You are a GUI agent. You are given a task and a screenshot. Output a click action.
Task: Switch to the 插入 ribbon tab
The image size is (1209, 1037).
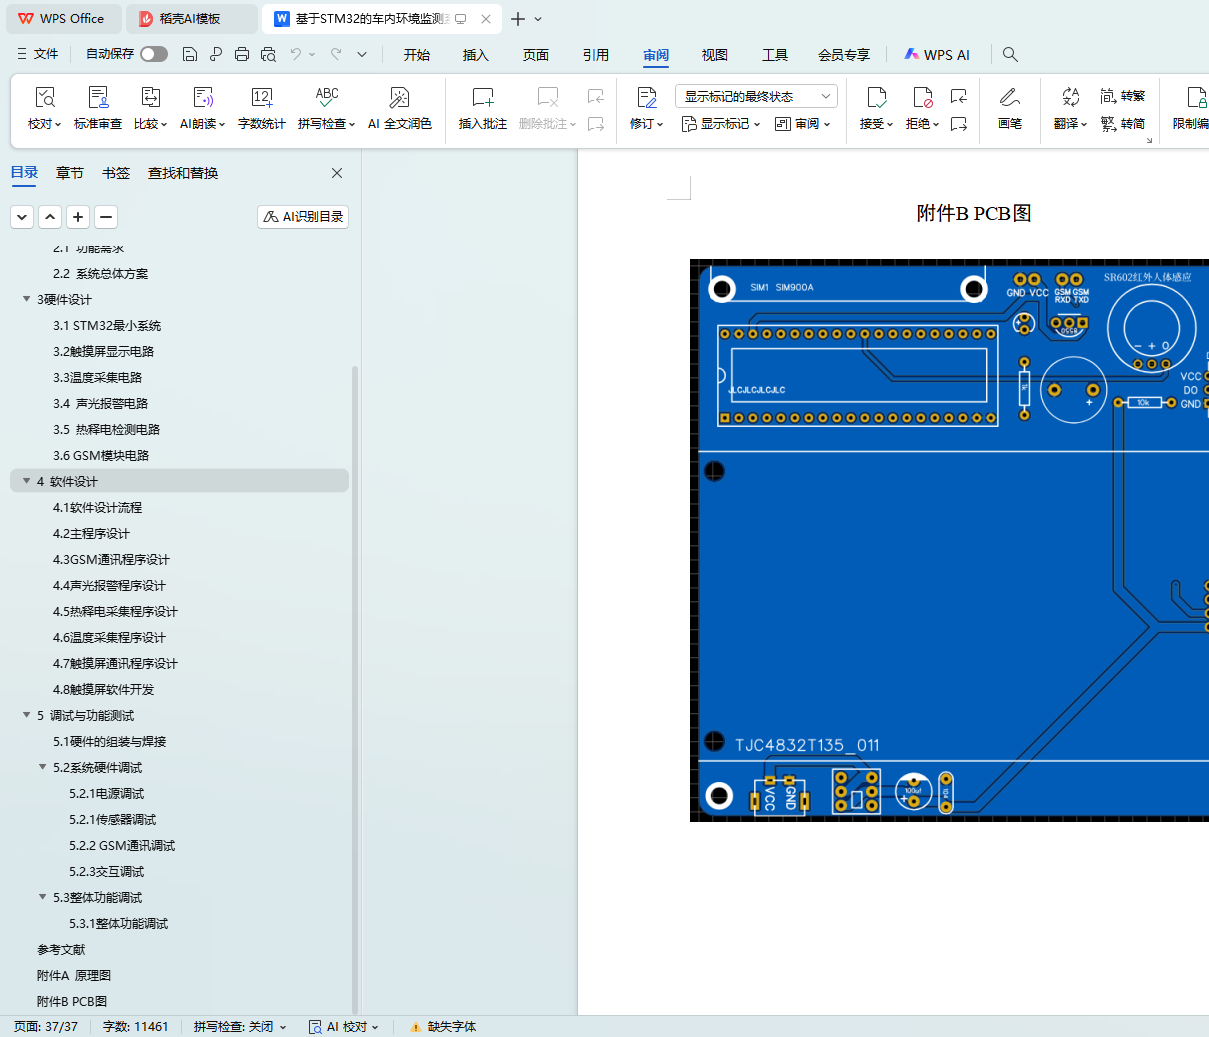point(475,55)
